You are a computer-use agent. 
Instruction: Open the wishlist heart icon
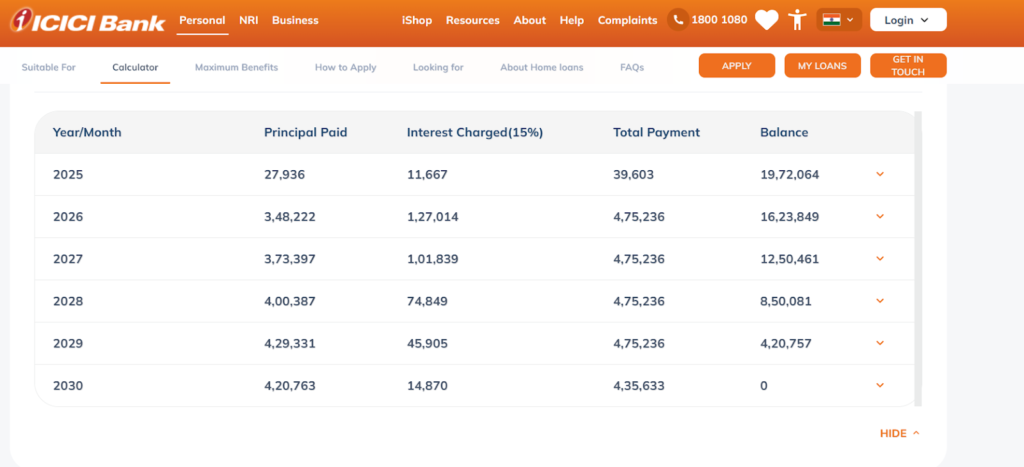[x=766, y=20]
